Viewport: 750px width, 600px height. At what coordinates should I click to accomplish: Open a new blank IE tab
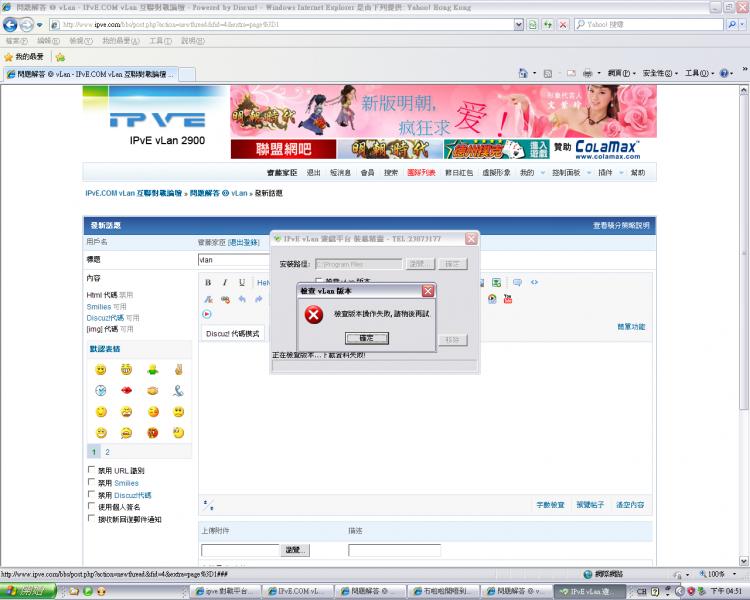tap(187, 74)
